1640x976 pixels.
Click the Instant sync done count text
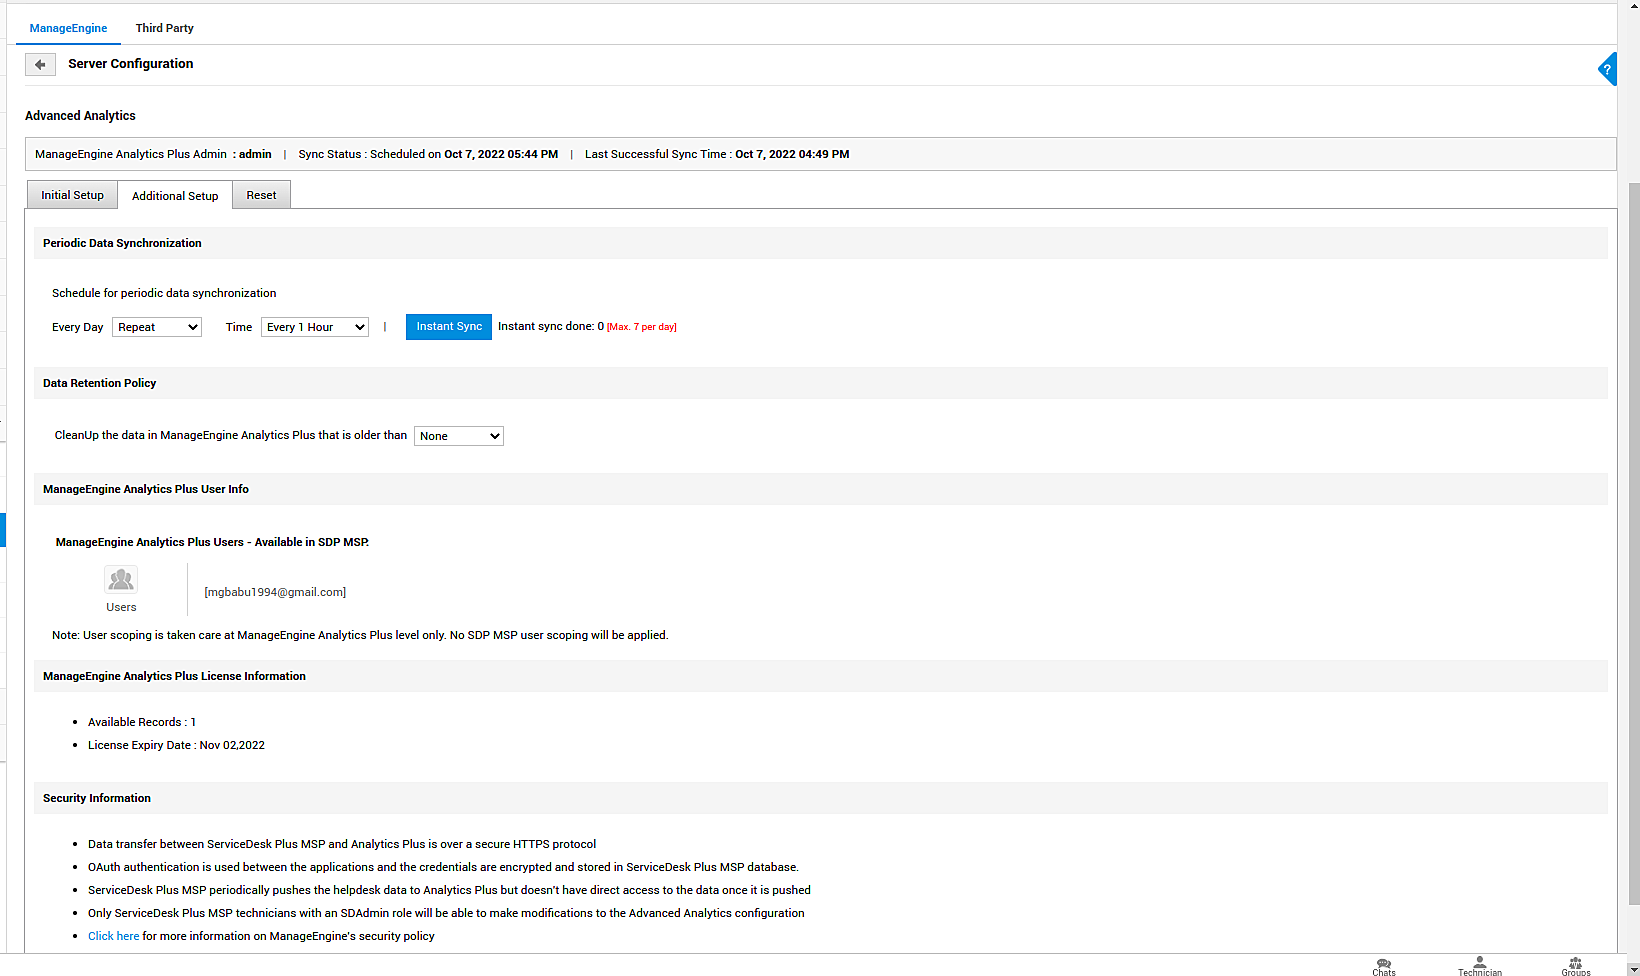tap(551, 326)
